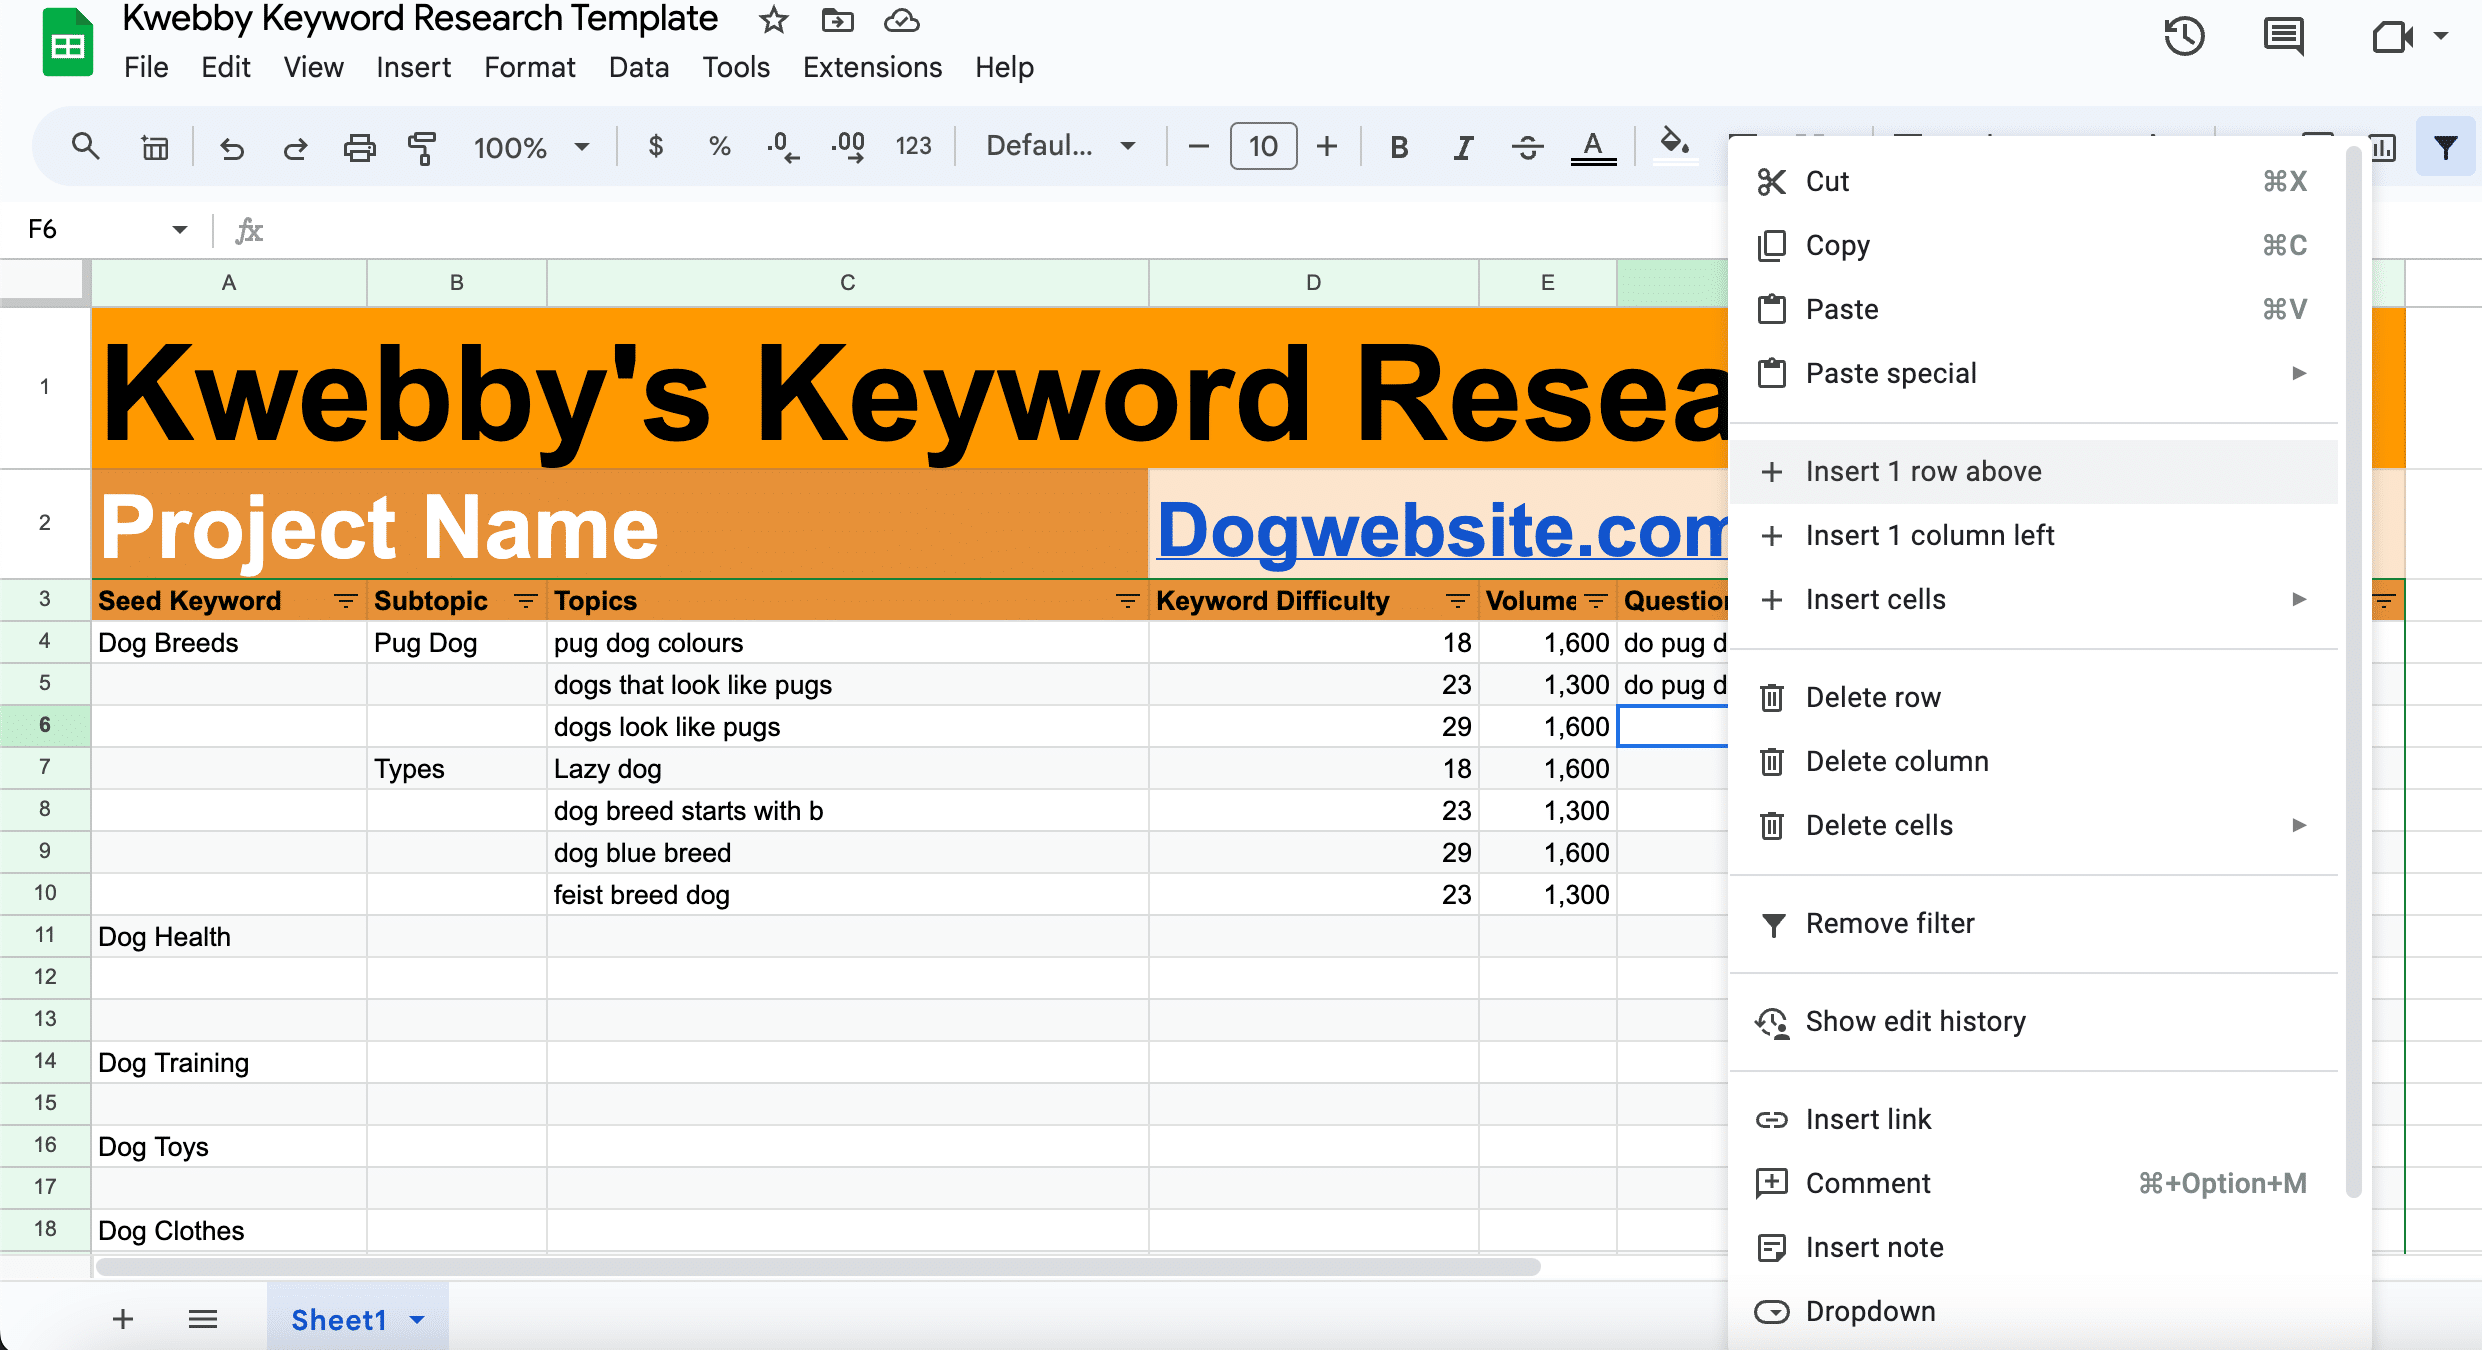This screenshot has height=1350, width=2482.
Task: Open Subtopic column filter
Action: point(525,601)
